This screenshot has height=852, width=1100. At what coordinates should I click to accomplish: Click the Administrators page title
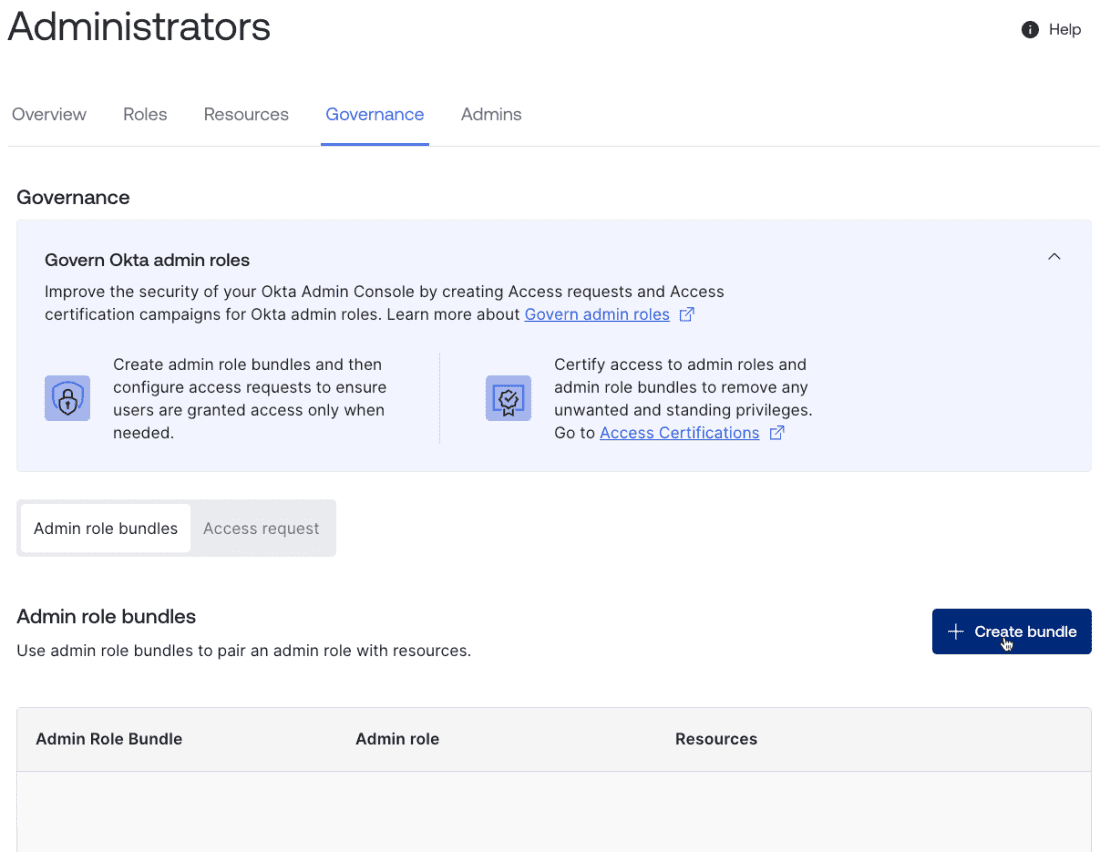pos(139,27)
